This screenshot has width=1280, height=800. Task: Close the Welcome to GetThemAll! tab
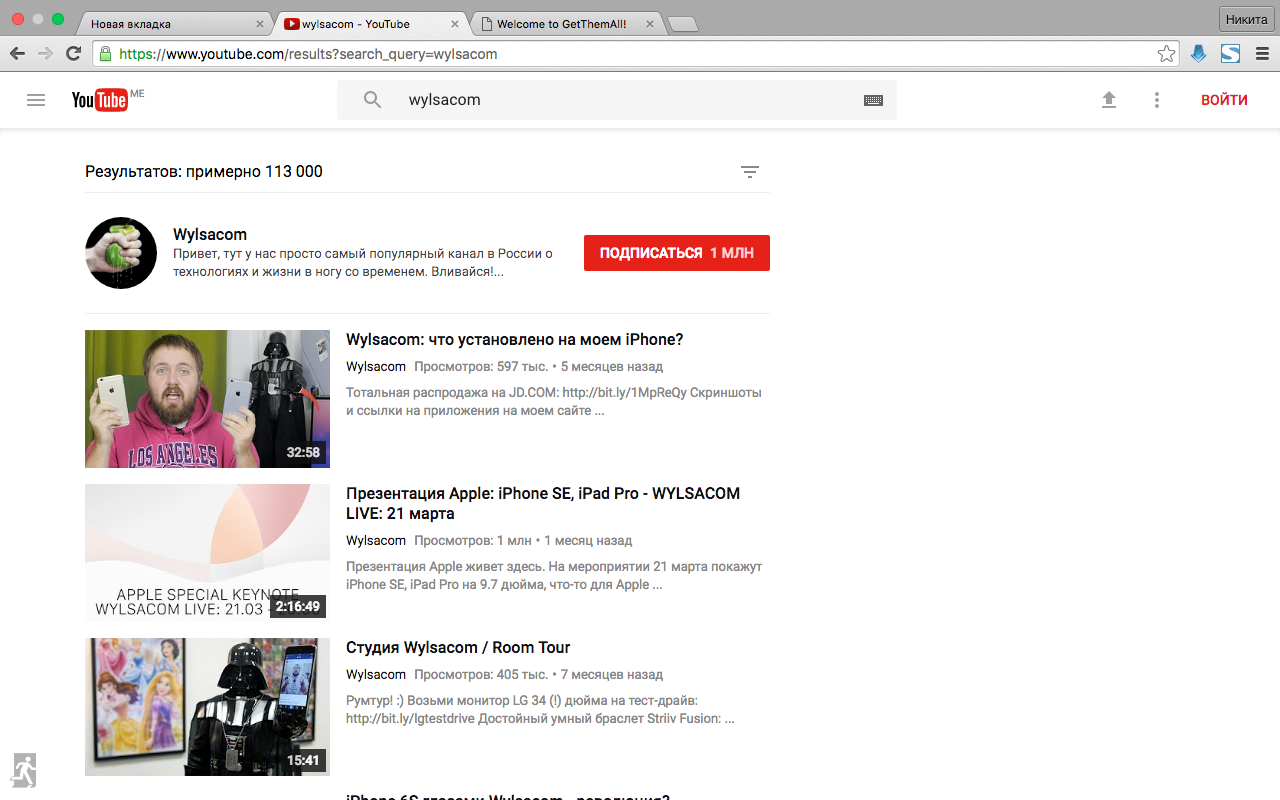[650, 24]
